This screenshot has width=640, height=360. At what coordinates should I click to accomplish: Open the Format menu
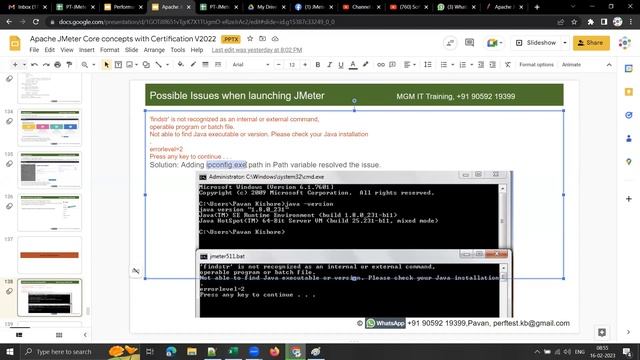[110, 50]
